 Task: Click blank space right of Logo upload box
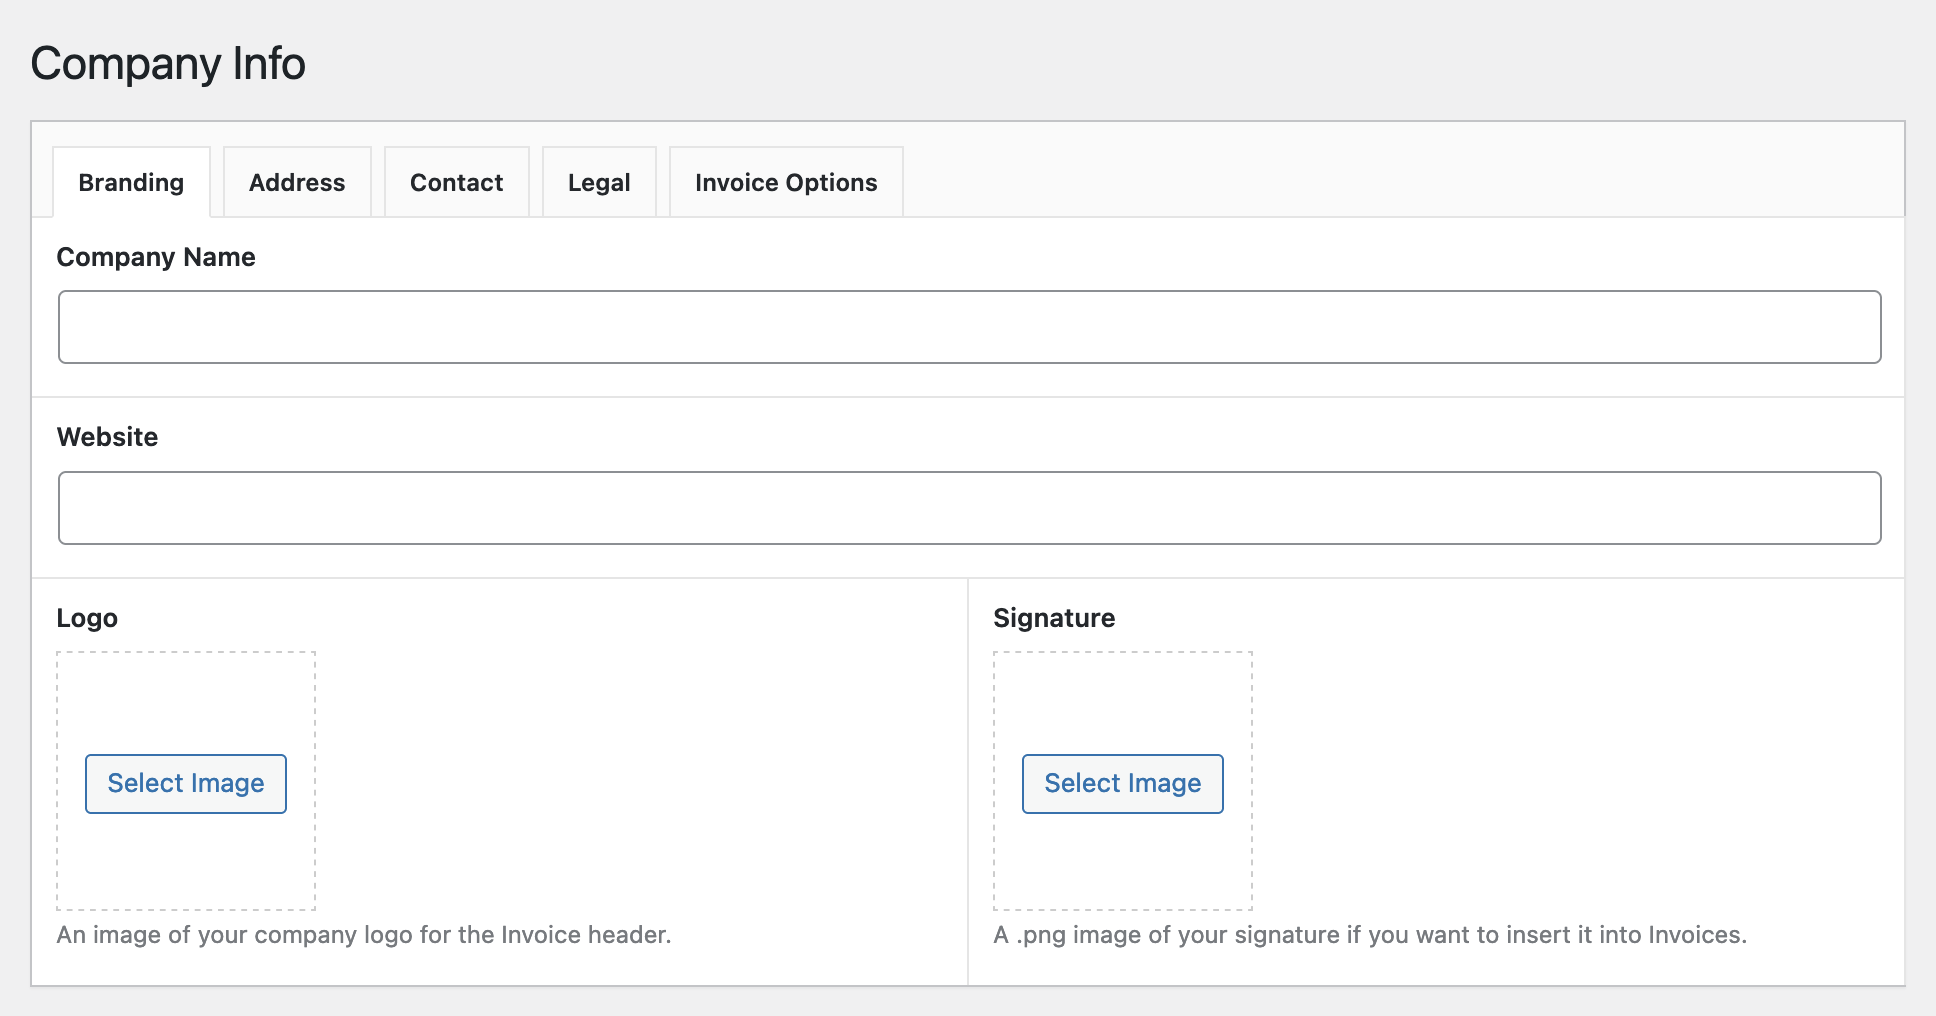coord(640,780)
